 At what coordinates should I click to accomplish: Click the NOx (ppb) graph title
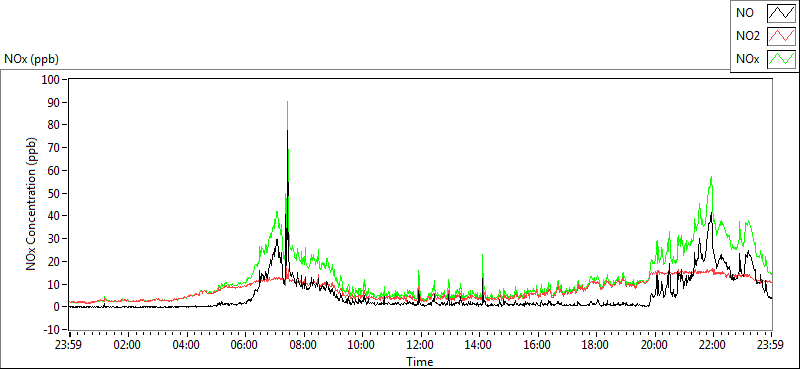[31, 59]
